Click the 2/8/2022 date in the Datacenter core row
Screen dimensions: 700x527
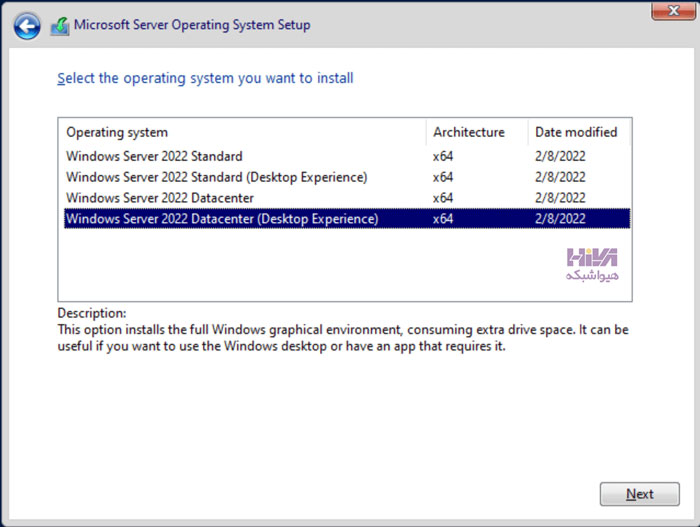[x=560, y=198]
